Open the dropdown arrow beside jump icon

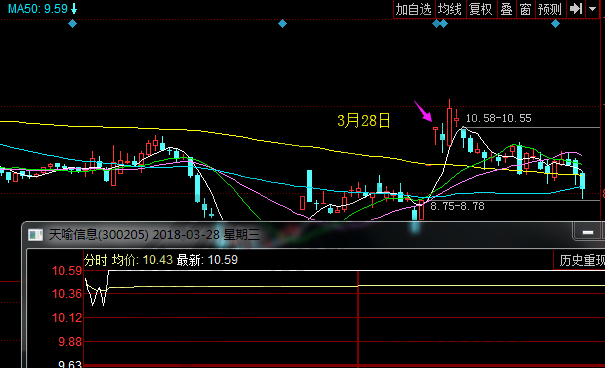pos(593,9)
